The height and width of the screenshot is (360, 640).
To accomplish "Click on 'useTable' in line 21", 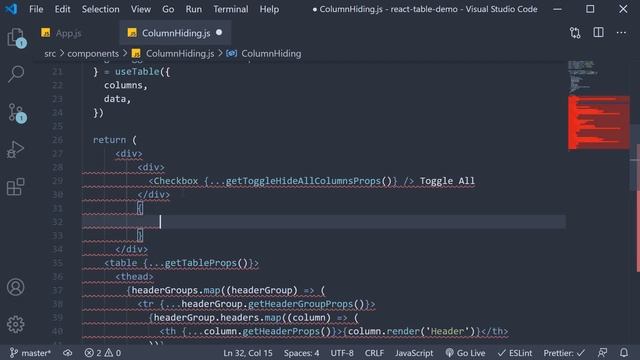I will [137, 71].
